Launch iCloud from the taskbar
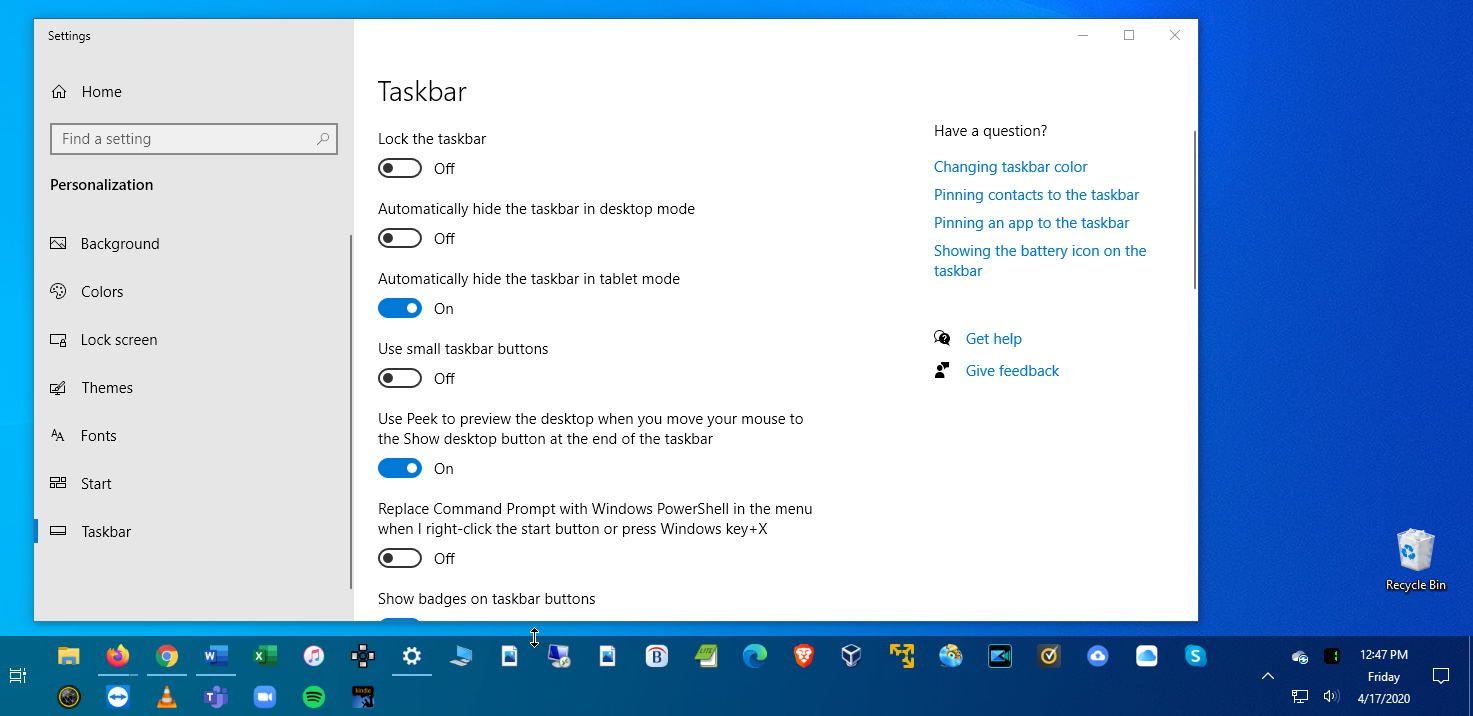This screenshot has width=1473, height=716. 1147,656
